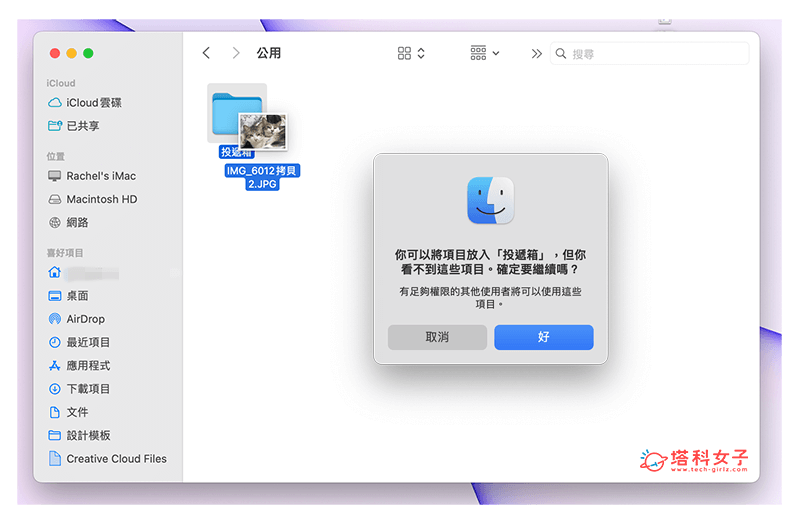Open 桌面 desktop folder

coord(68,296)
